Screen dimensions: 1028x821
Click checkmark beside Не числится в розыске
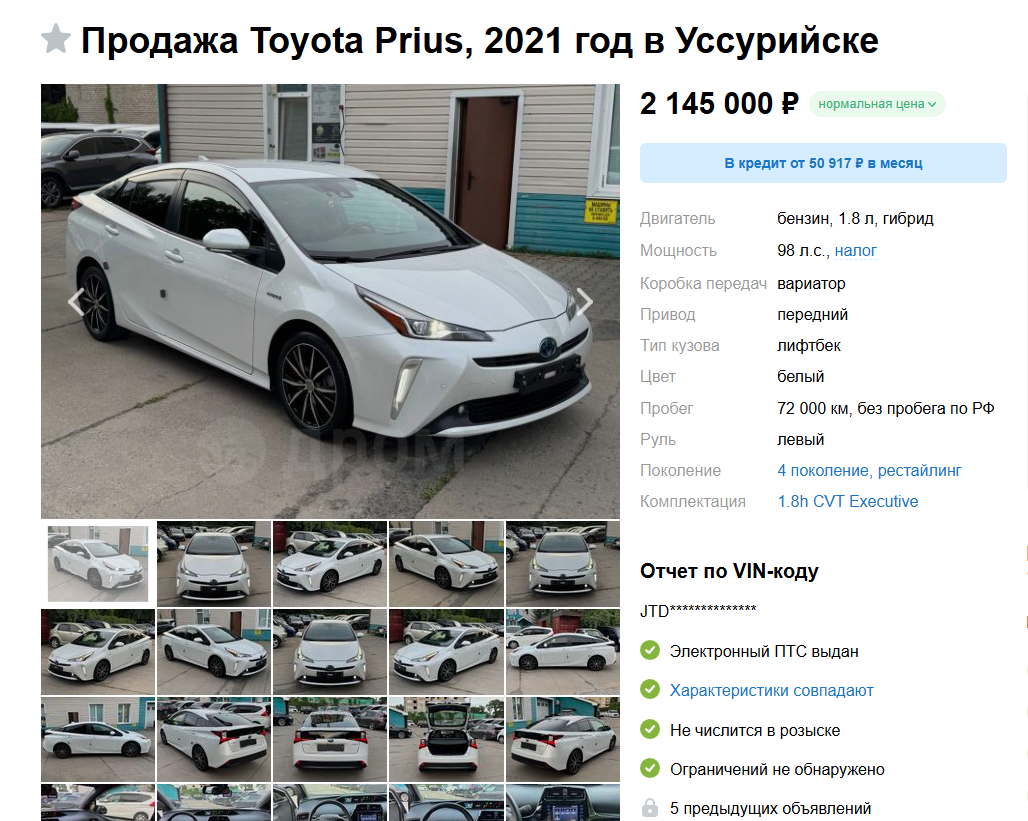650,729
